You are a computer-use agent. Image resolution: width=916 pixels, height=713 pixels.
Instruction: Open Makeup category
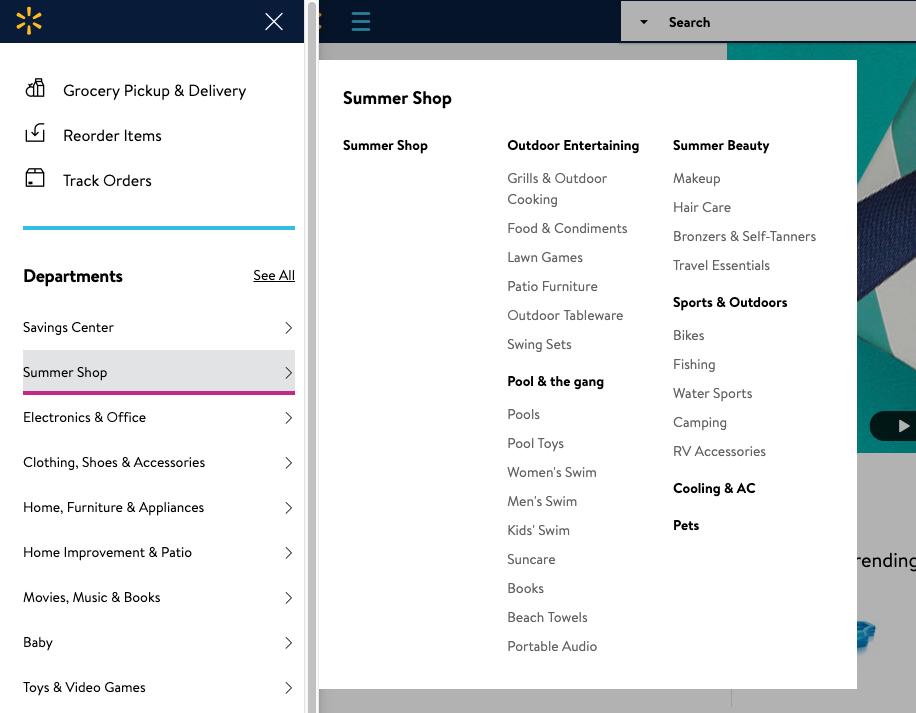(x=696, y=178)
